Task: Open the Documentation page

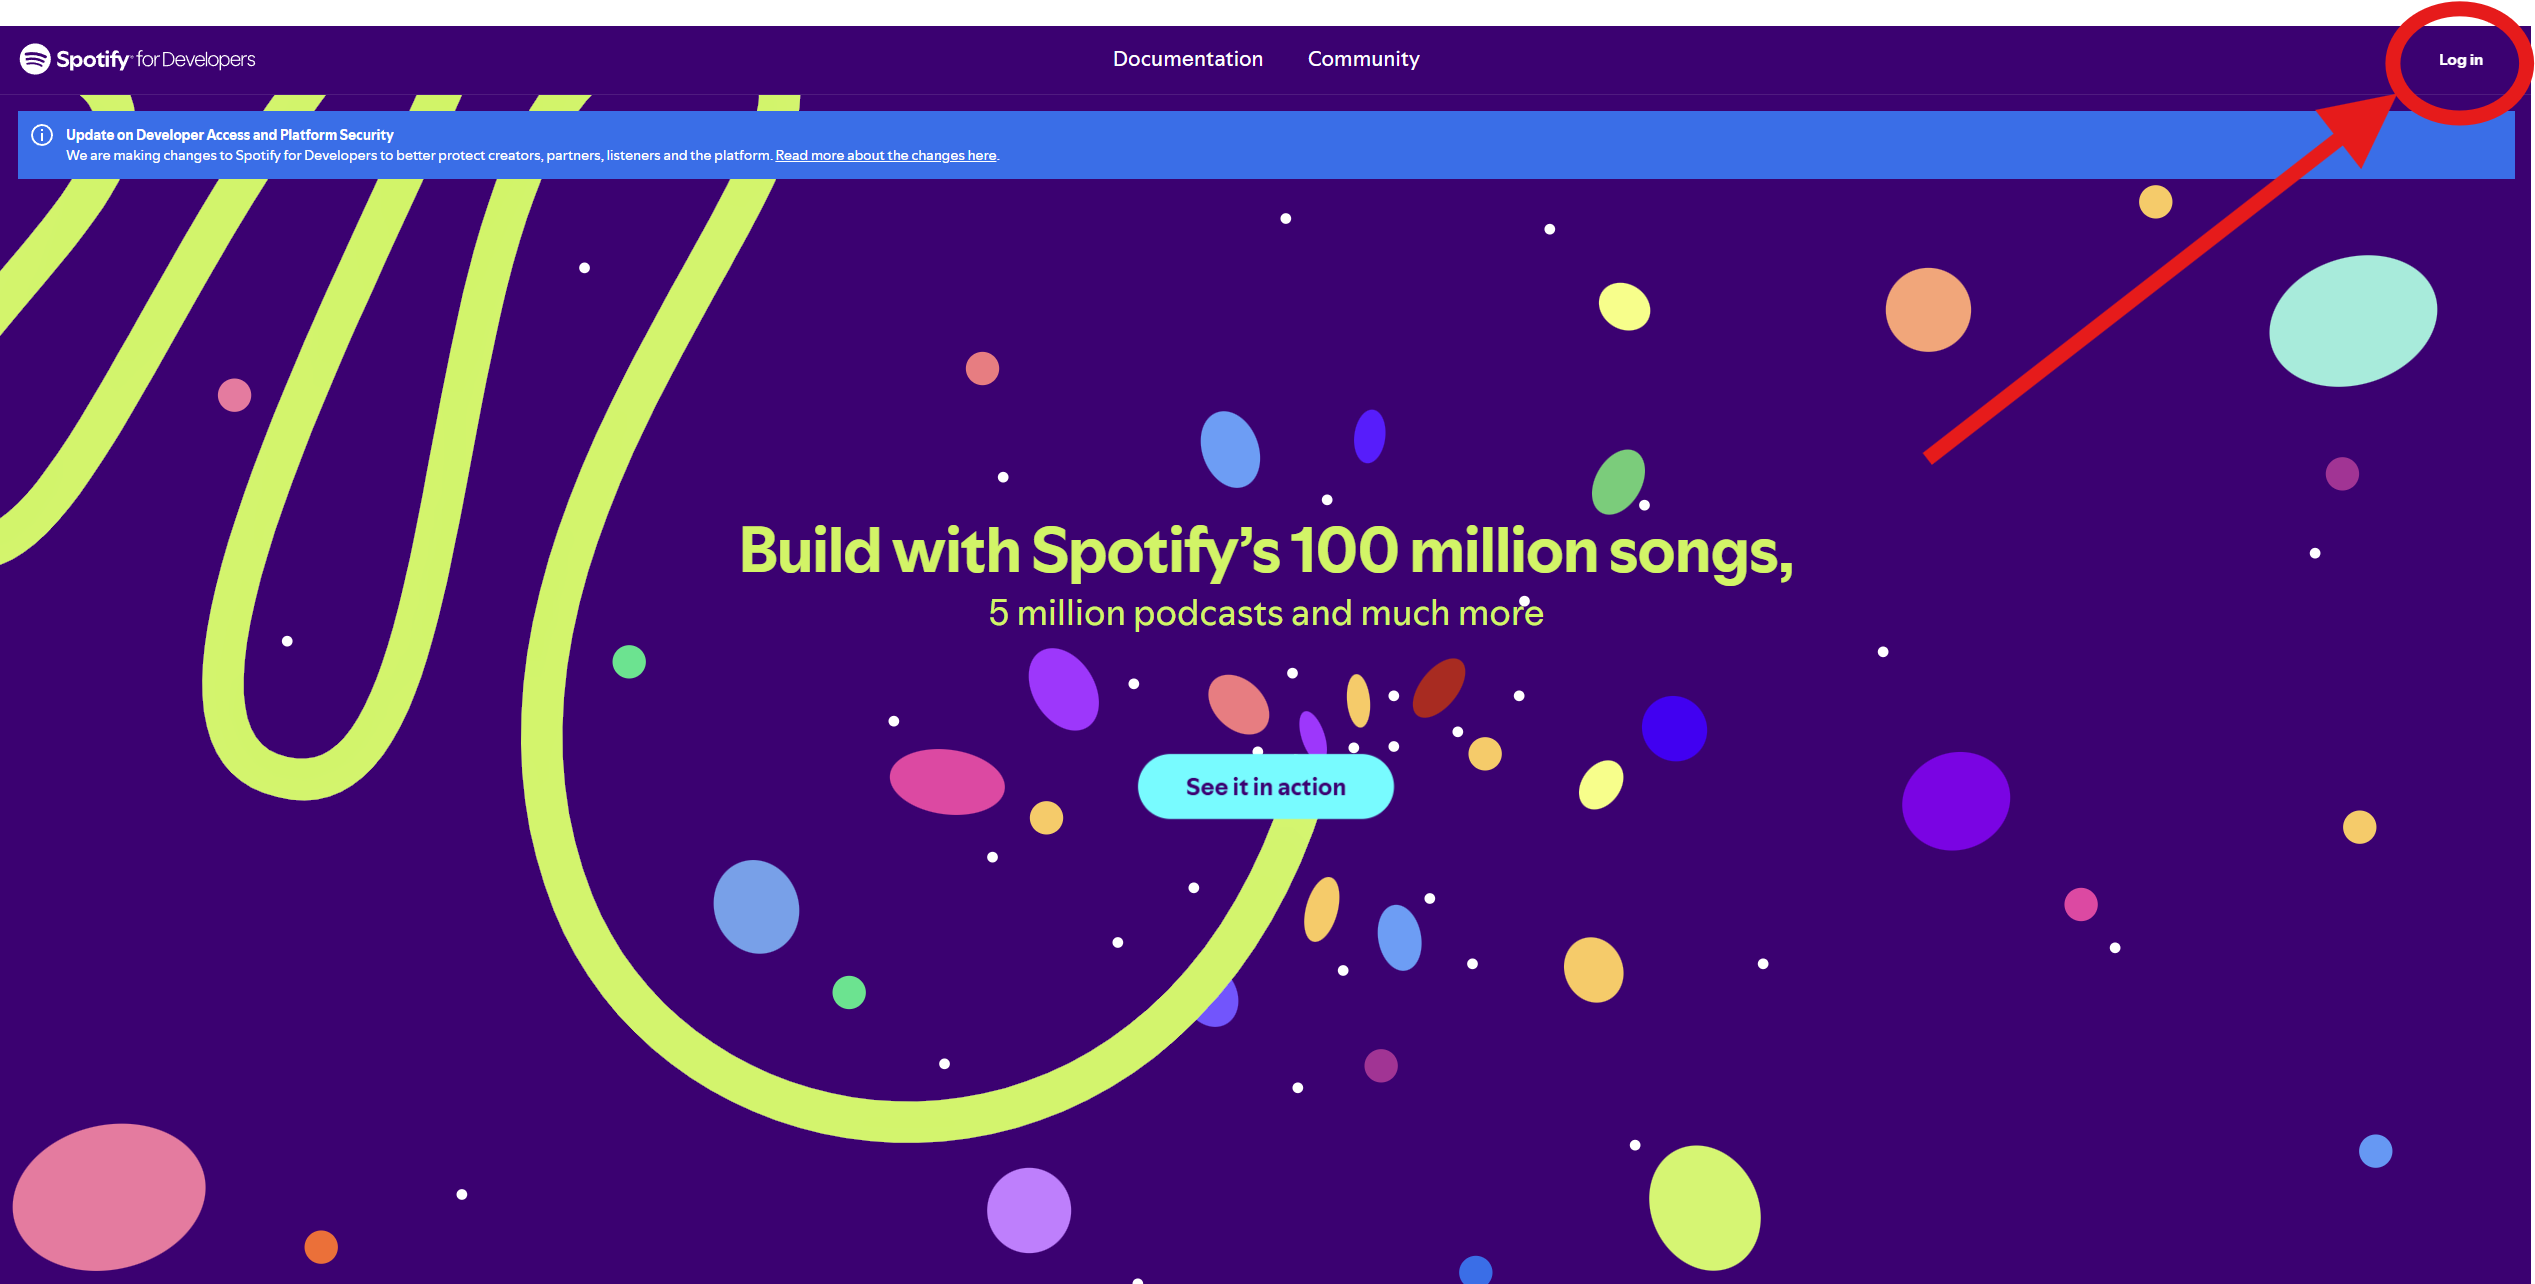Action: [x=1188, y=59]
